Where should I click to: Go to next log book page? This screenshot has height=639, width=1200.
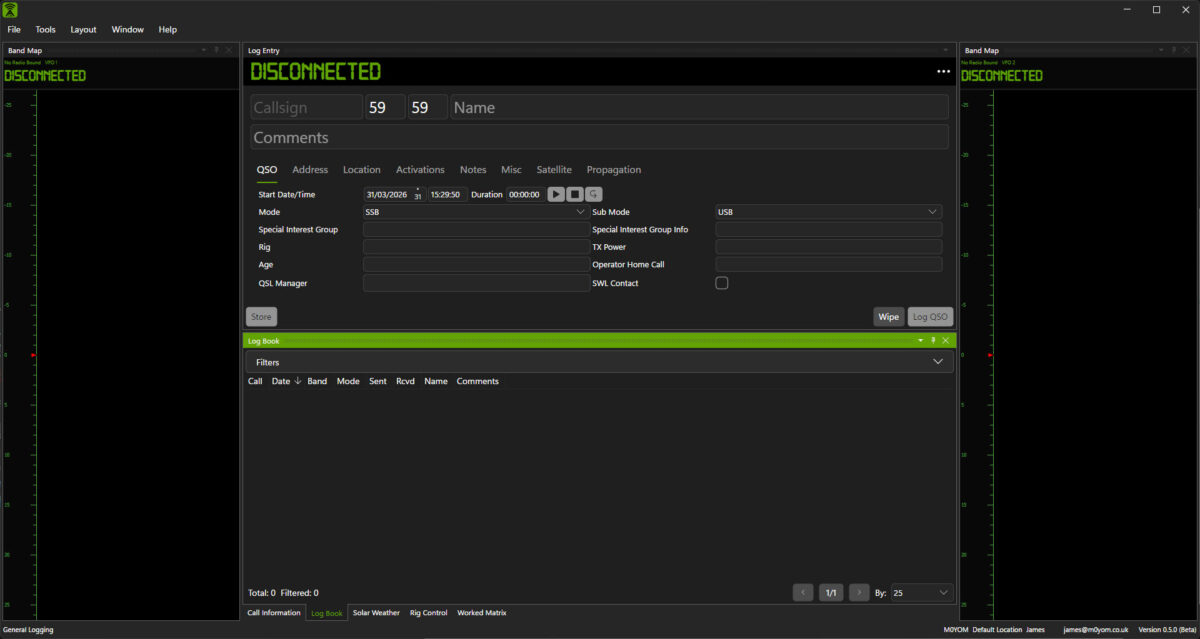point(859,593)
